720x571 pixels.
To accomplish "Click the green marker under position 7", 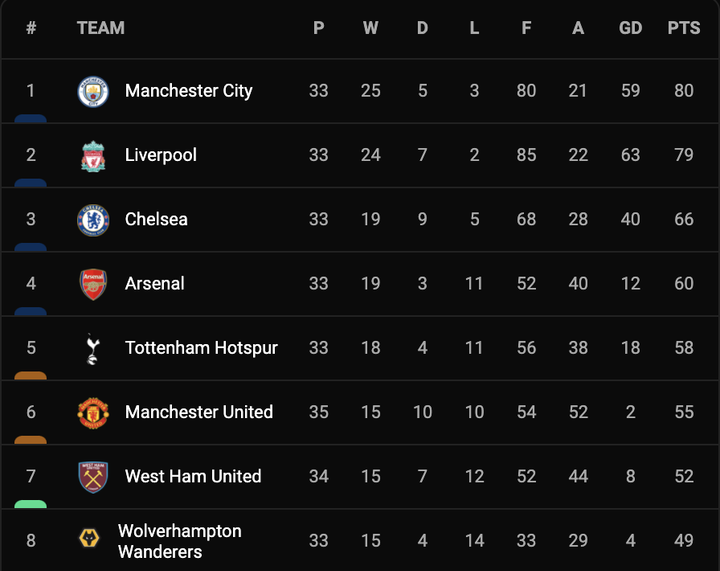I will (x=31, y=504).
